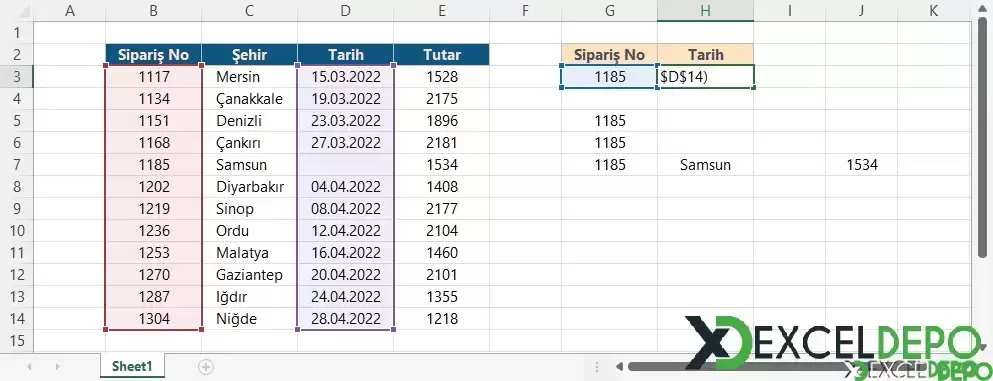Open the Sheet1 tab
Image resolution: width=993 pixels, height=381 pixels.
pyautogui.click(x=132, y=366)
